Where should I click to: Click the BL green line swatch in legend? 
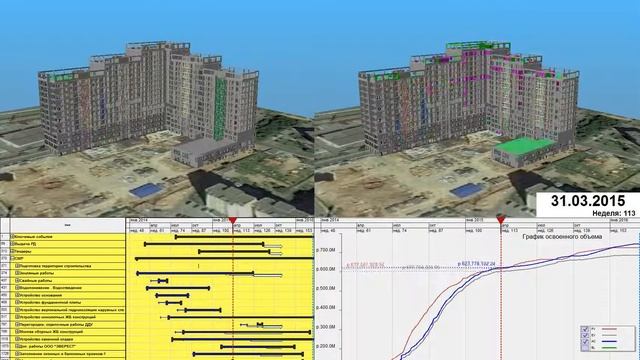[609, 347]
